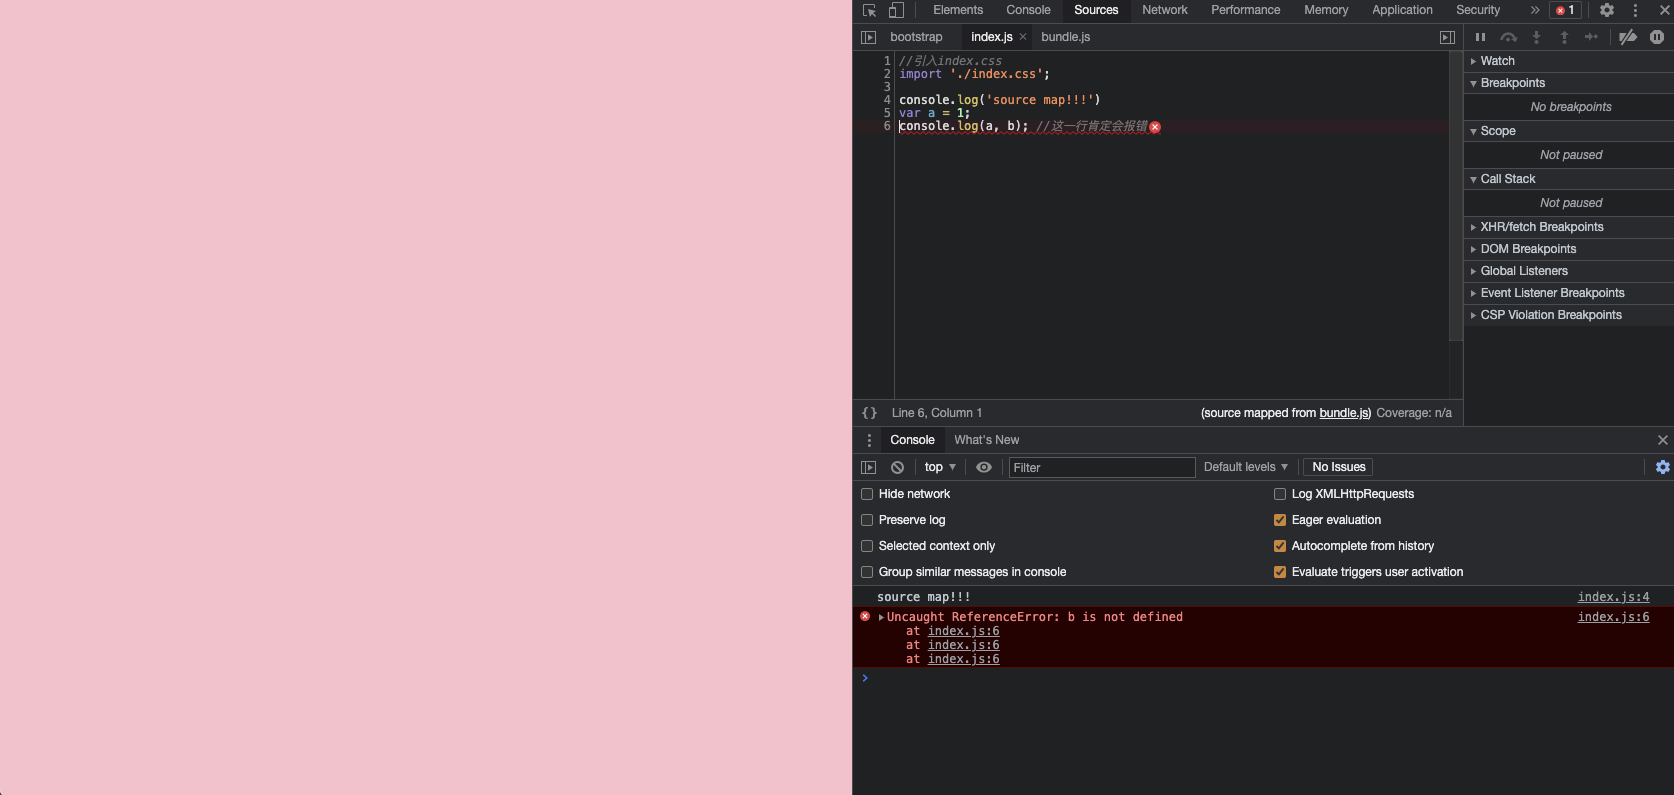Focus the console Filter input
The width and height of the screenshot is (1674, 795).
click(x=1102, y=467)
